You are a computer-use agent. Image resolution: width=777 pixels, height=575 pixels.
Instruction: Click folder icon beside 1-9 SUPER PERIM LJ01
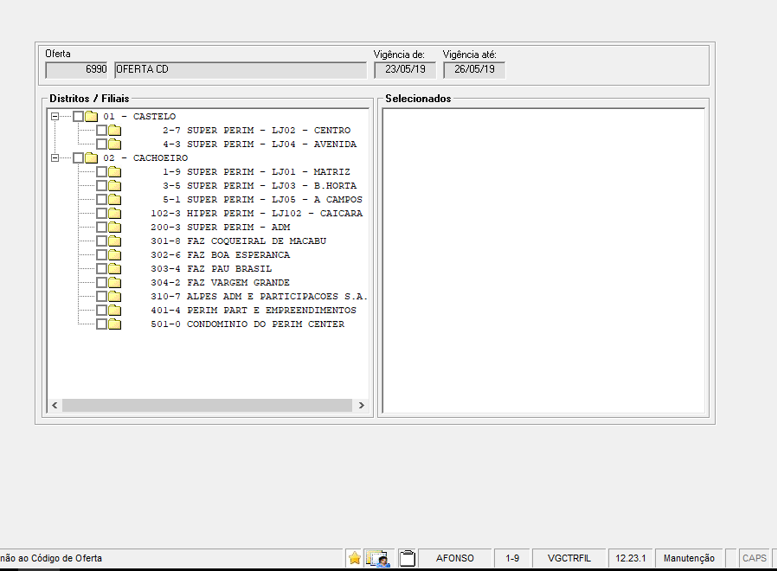coord(114,172)
